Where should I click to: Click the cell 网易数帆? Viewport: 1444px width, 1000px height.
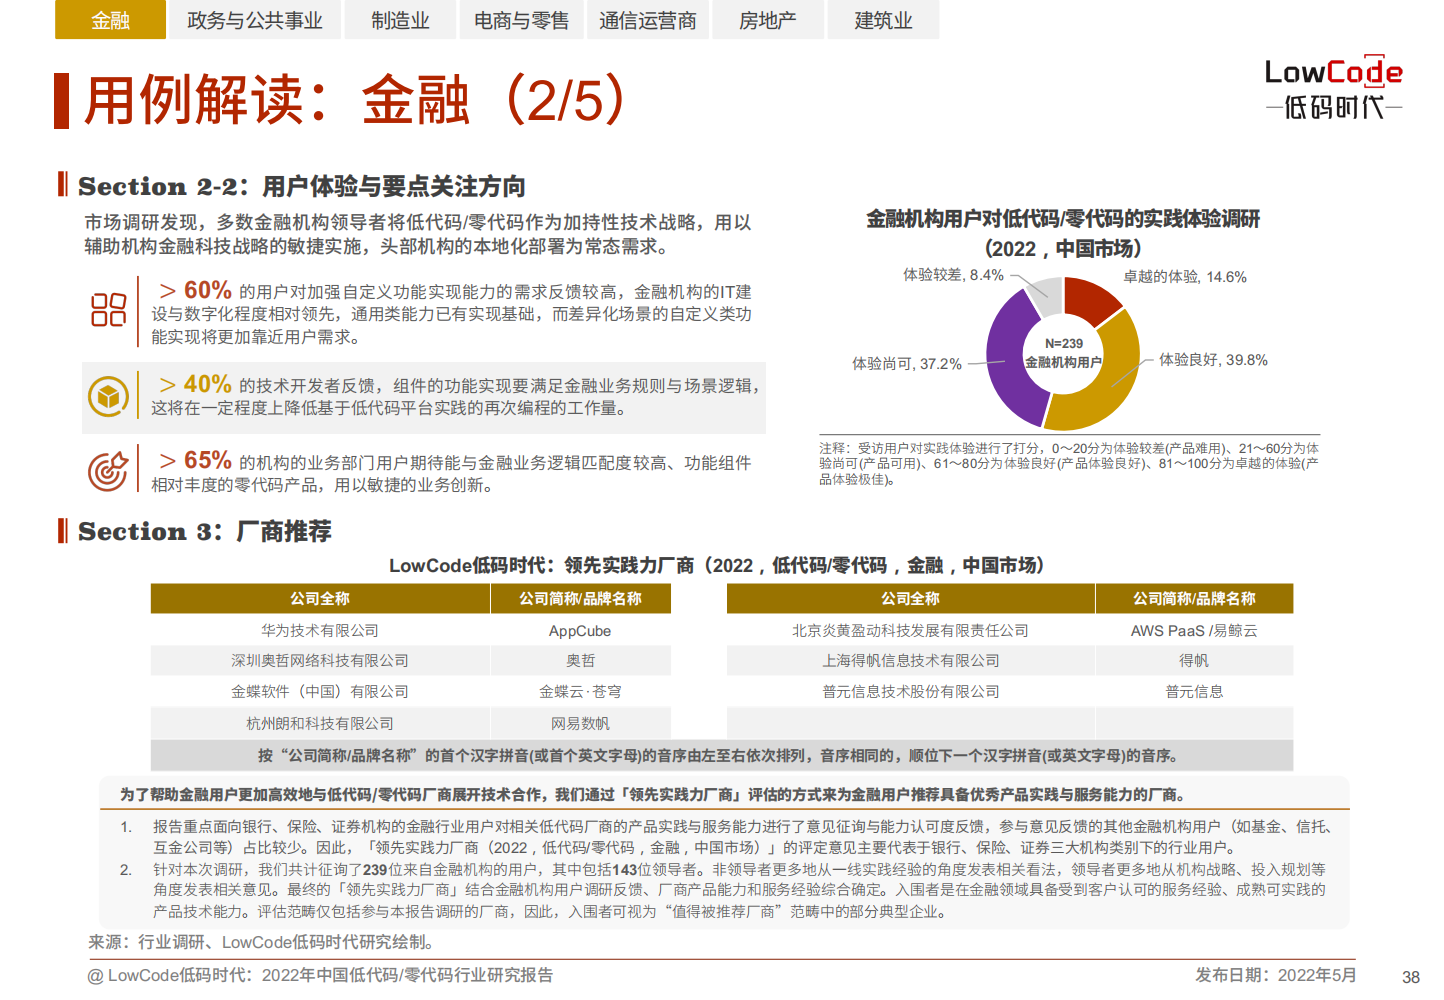(x=580, y=723)
